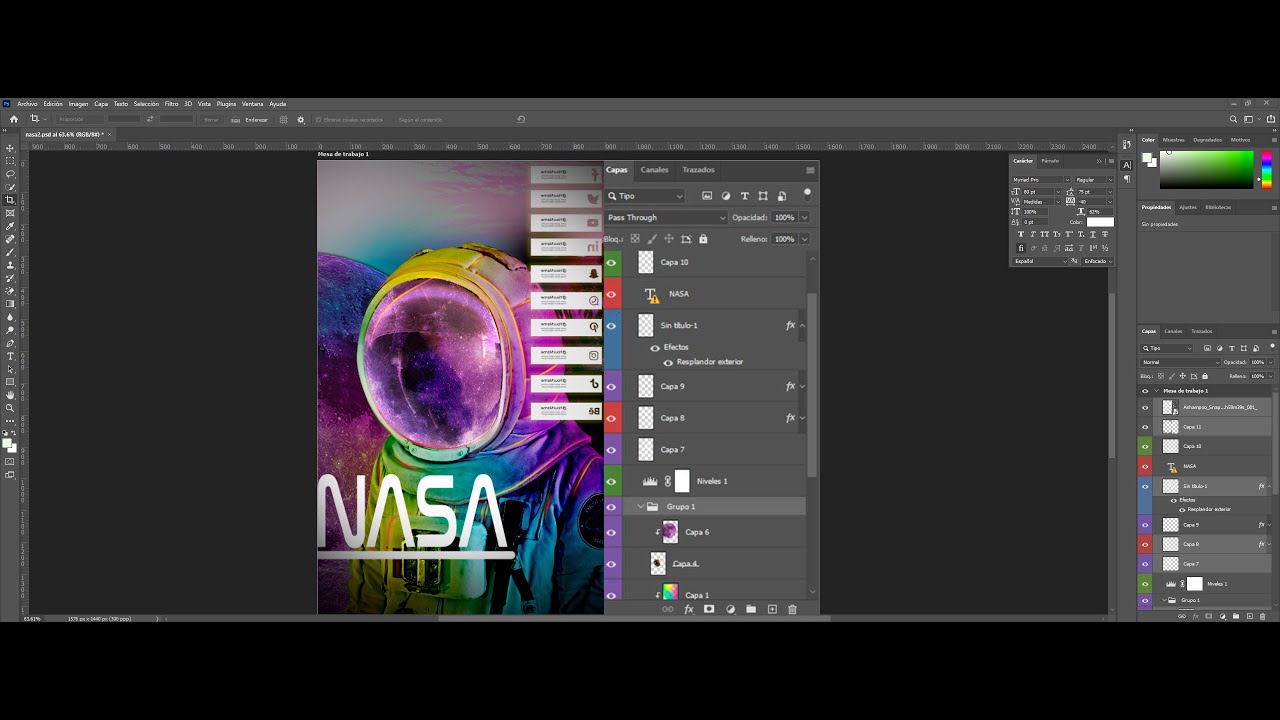Screen dimensions: 1280x720
Task: Click the Enderezar button in options bar
Action: click(x=256, y=119)
